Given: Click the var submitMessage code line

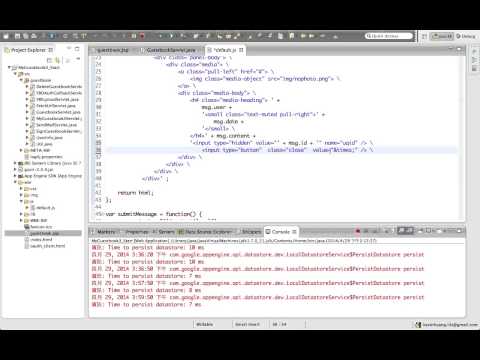Looking at the screenshot, I should 154,214.
